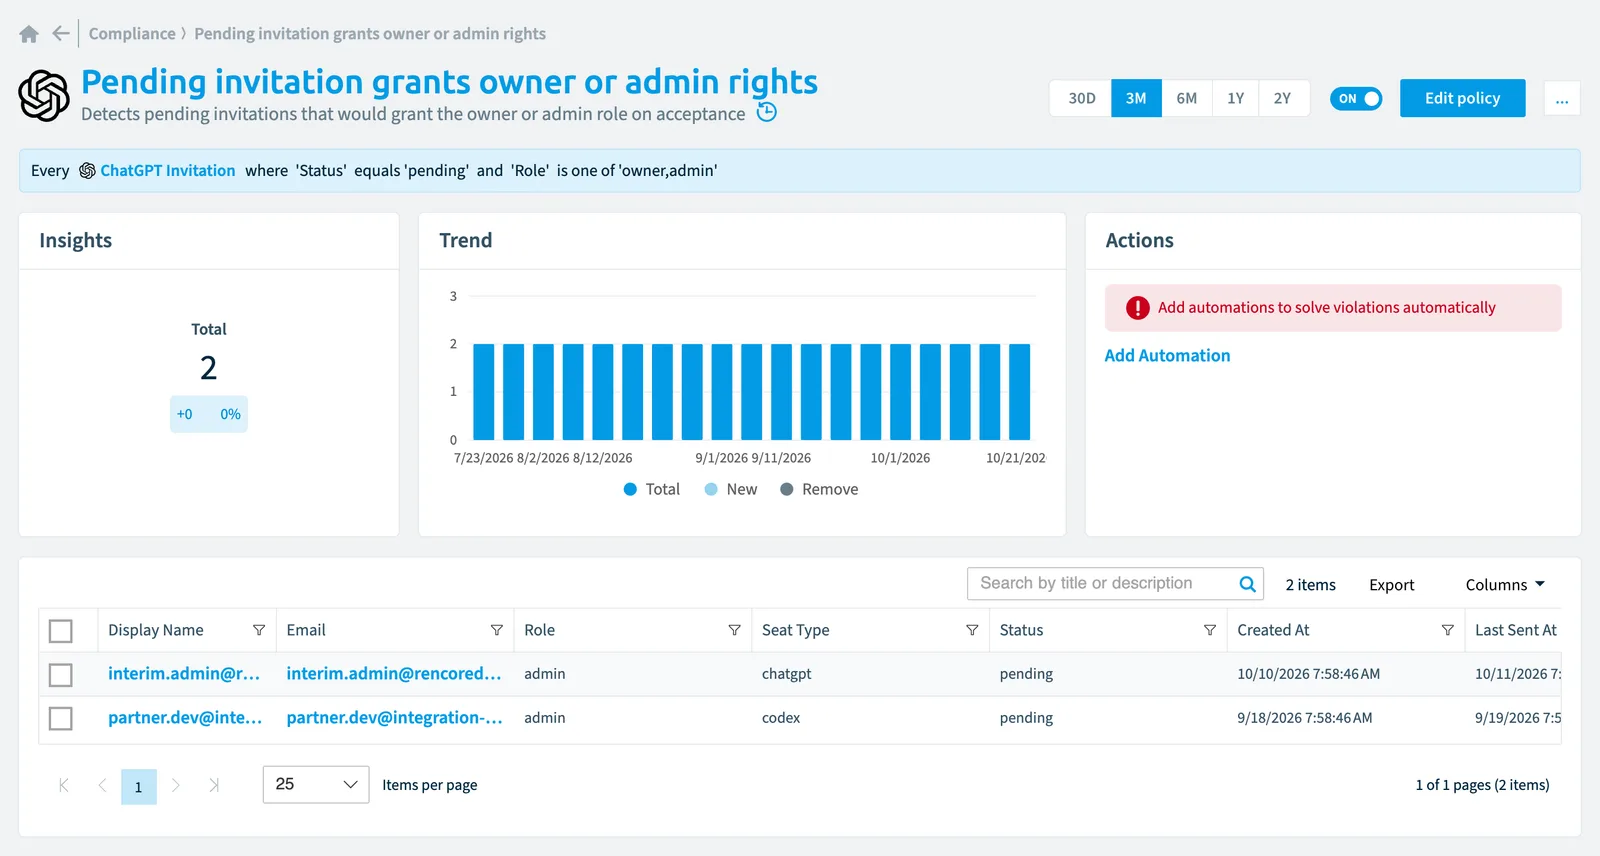
Task: Click the Add Automation link
Action: [1167, 355]
